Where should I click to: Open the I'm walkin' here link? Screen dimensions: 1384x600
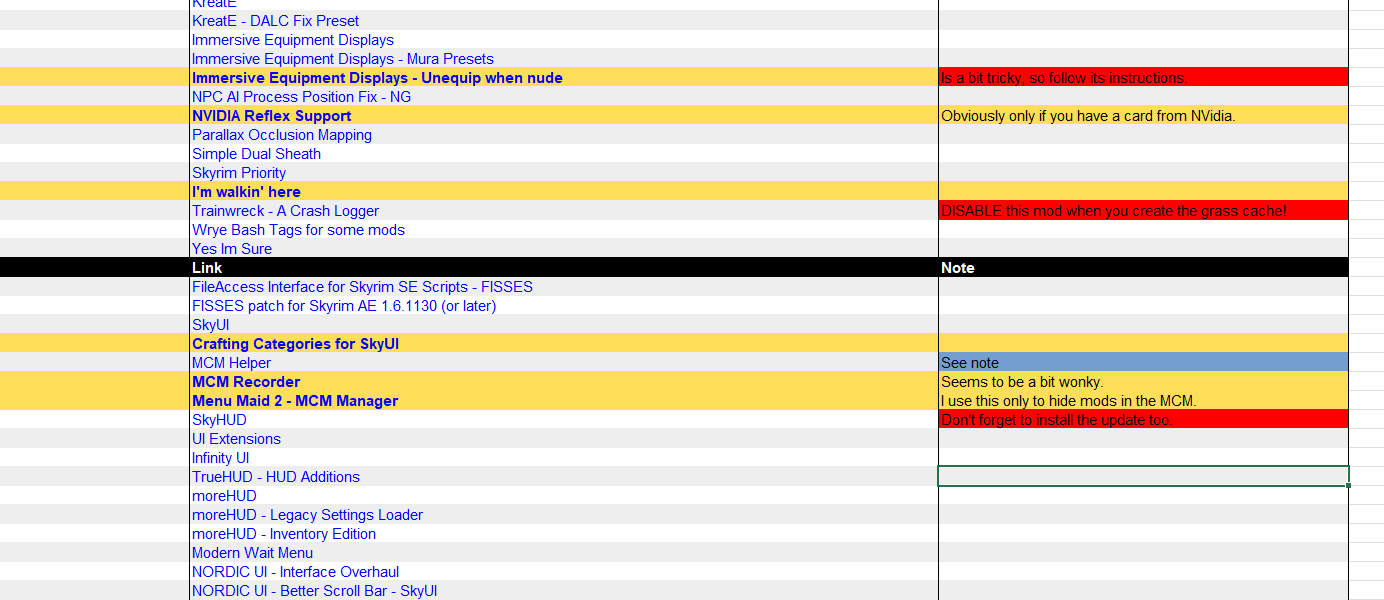[246, 192]
